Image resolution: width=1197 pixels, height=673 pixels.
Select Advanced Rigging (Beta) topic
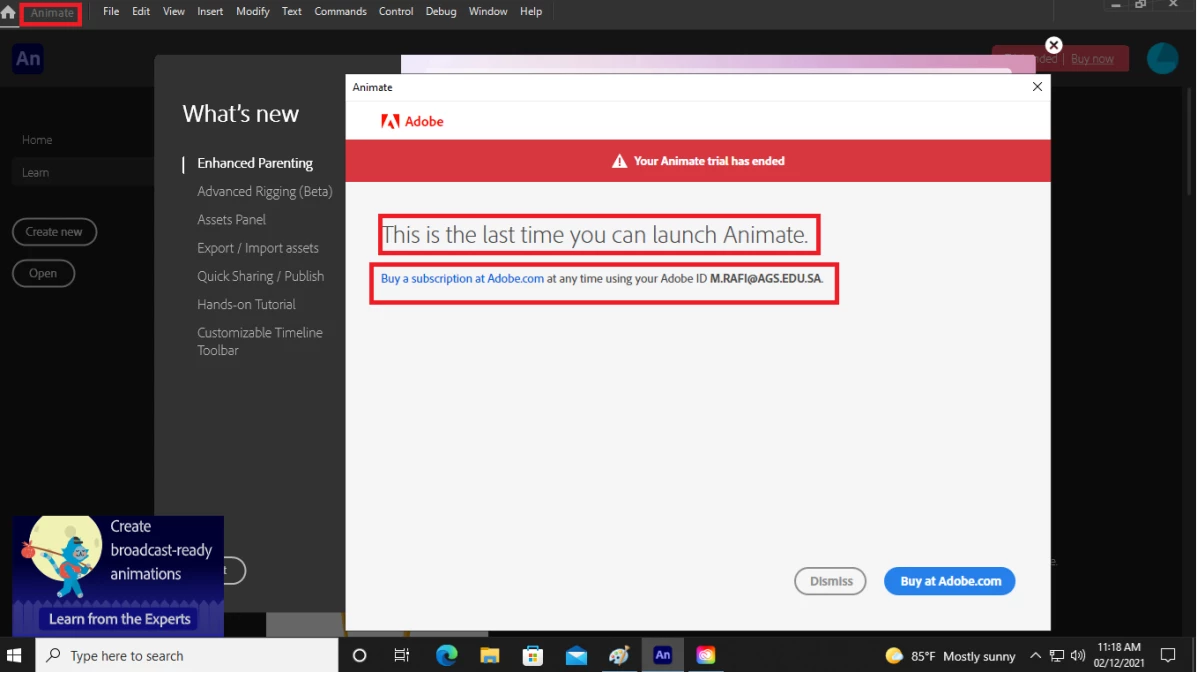tap(265, 192)
